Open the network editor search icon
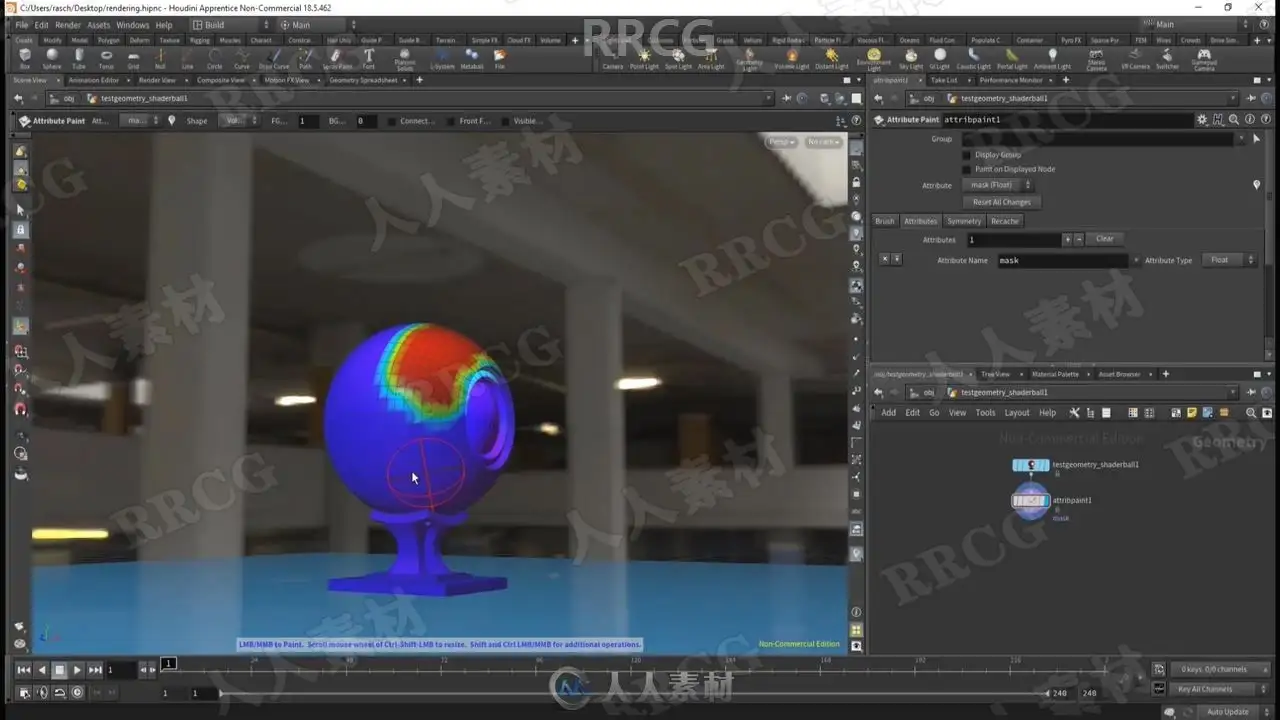The image size is (1280, 720). coord(1251,412)
